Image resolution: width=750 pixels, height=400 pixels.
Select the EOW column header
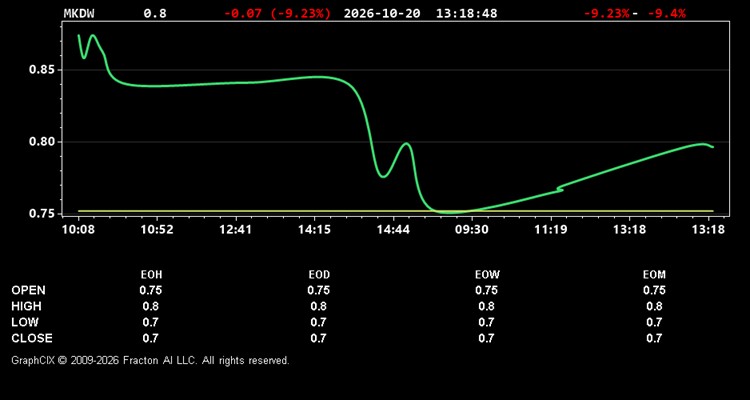coord(487,275)
